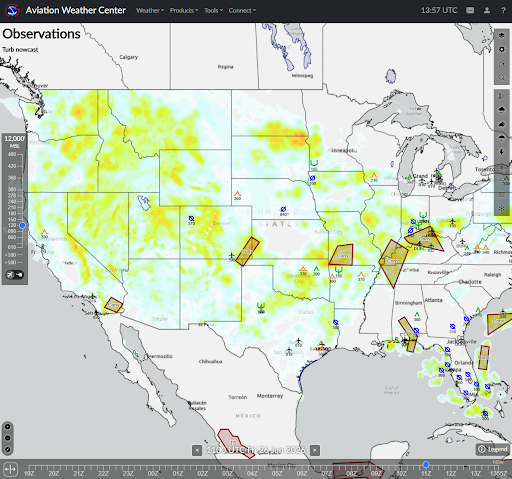512x479 pixels.
Task: Select the <180 altitude band option
Action: tap(10, 255)
